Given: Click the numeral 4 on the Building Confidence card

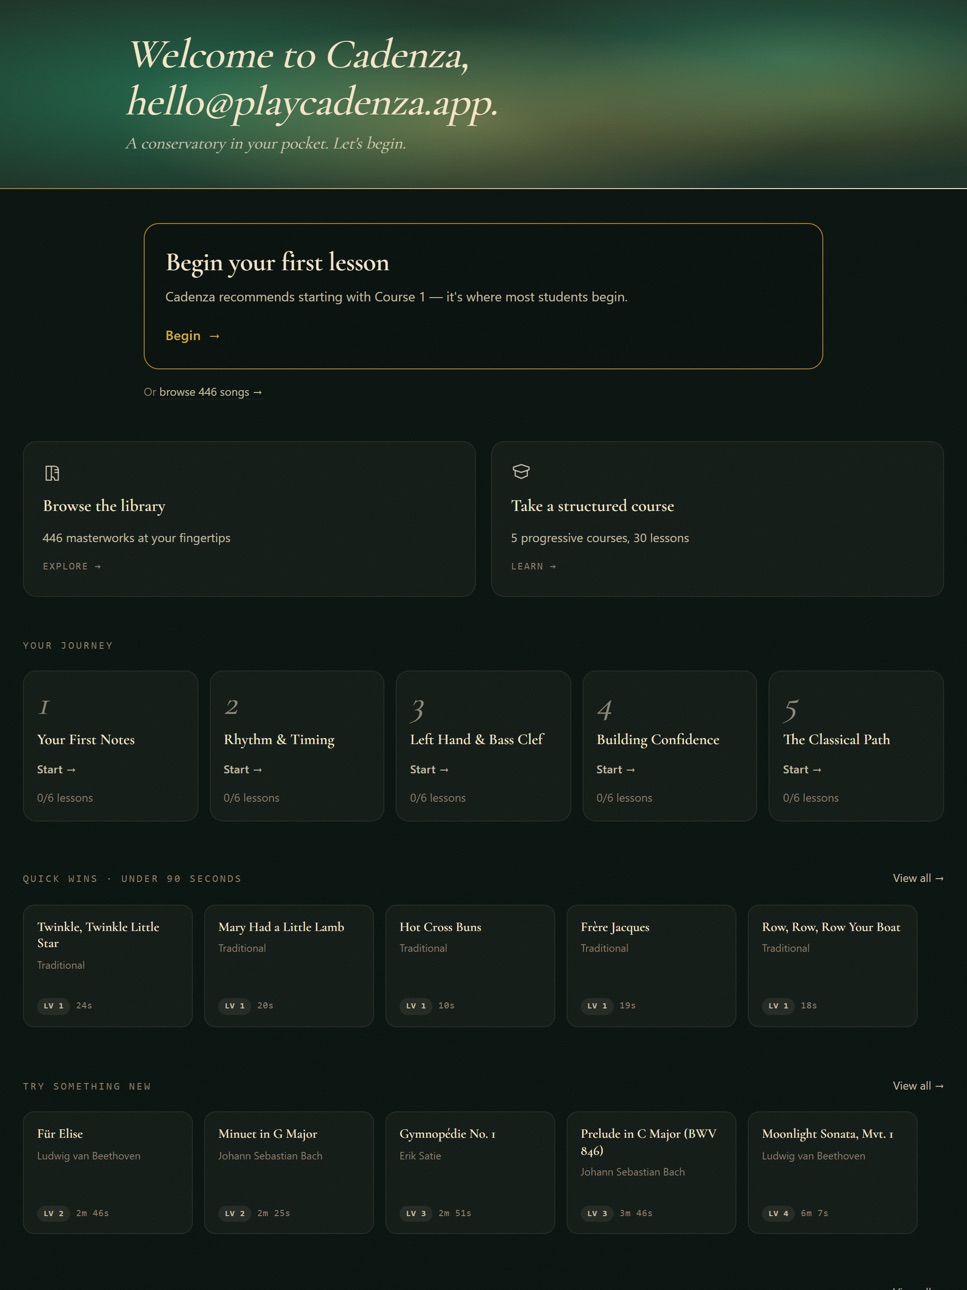Looking at the screenshot, I should (604, 709).
